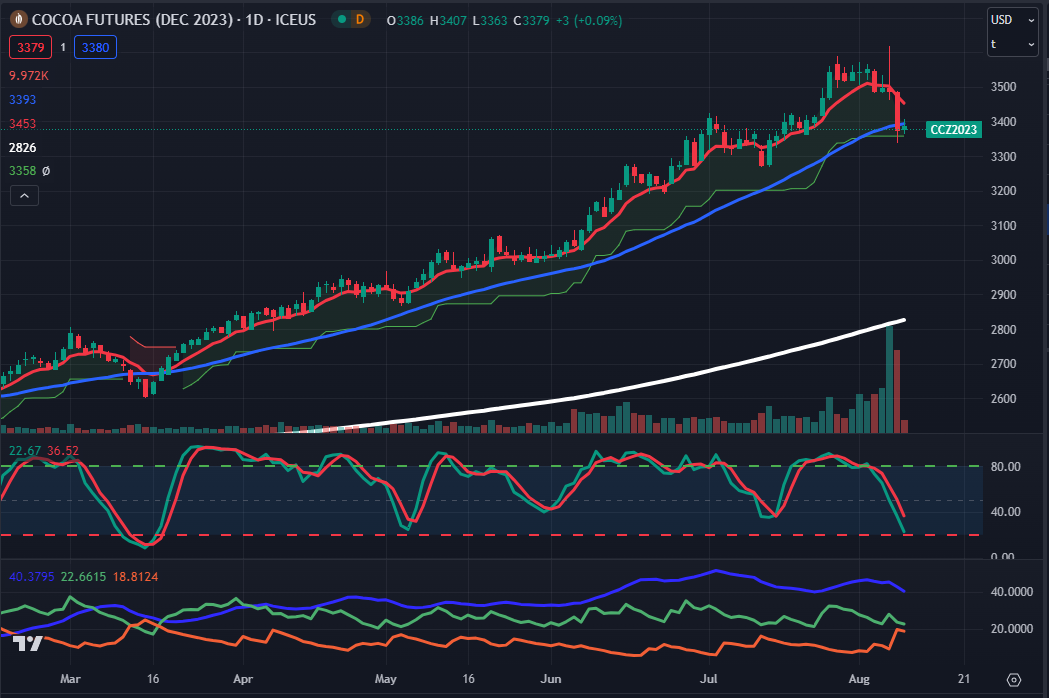
Task: Open chart settings with the gear icon
Action: [x=1014, y=679]
